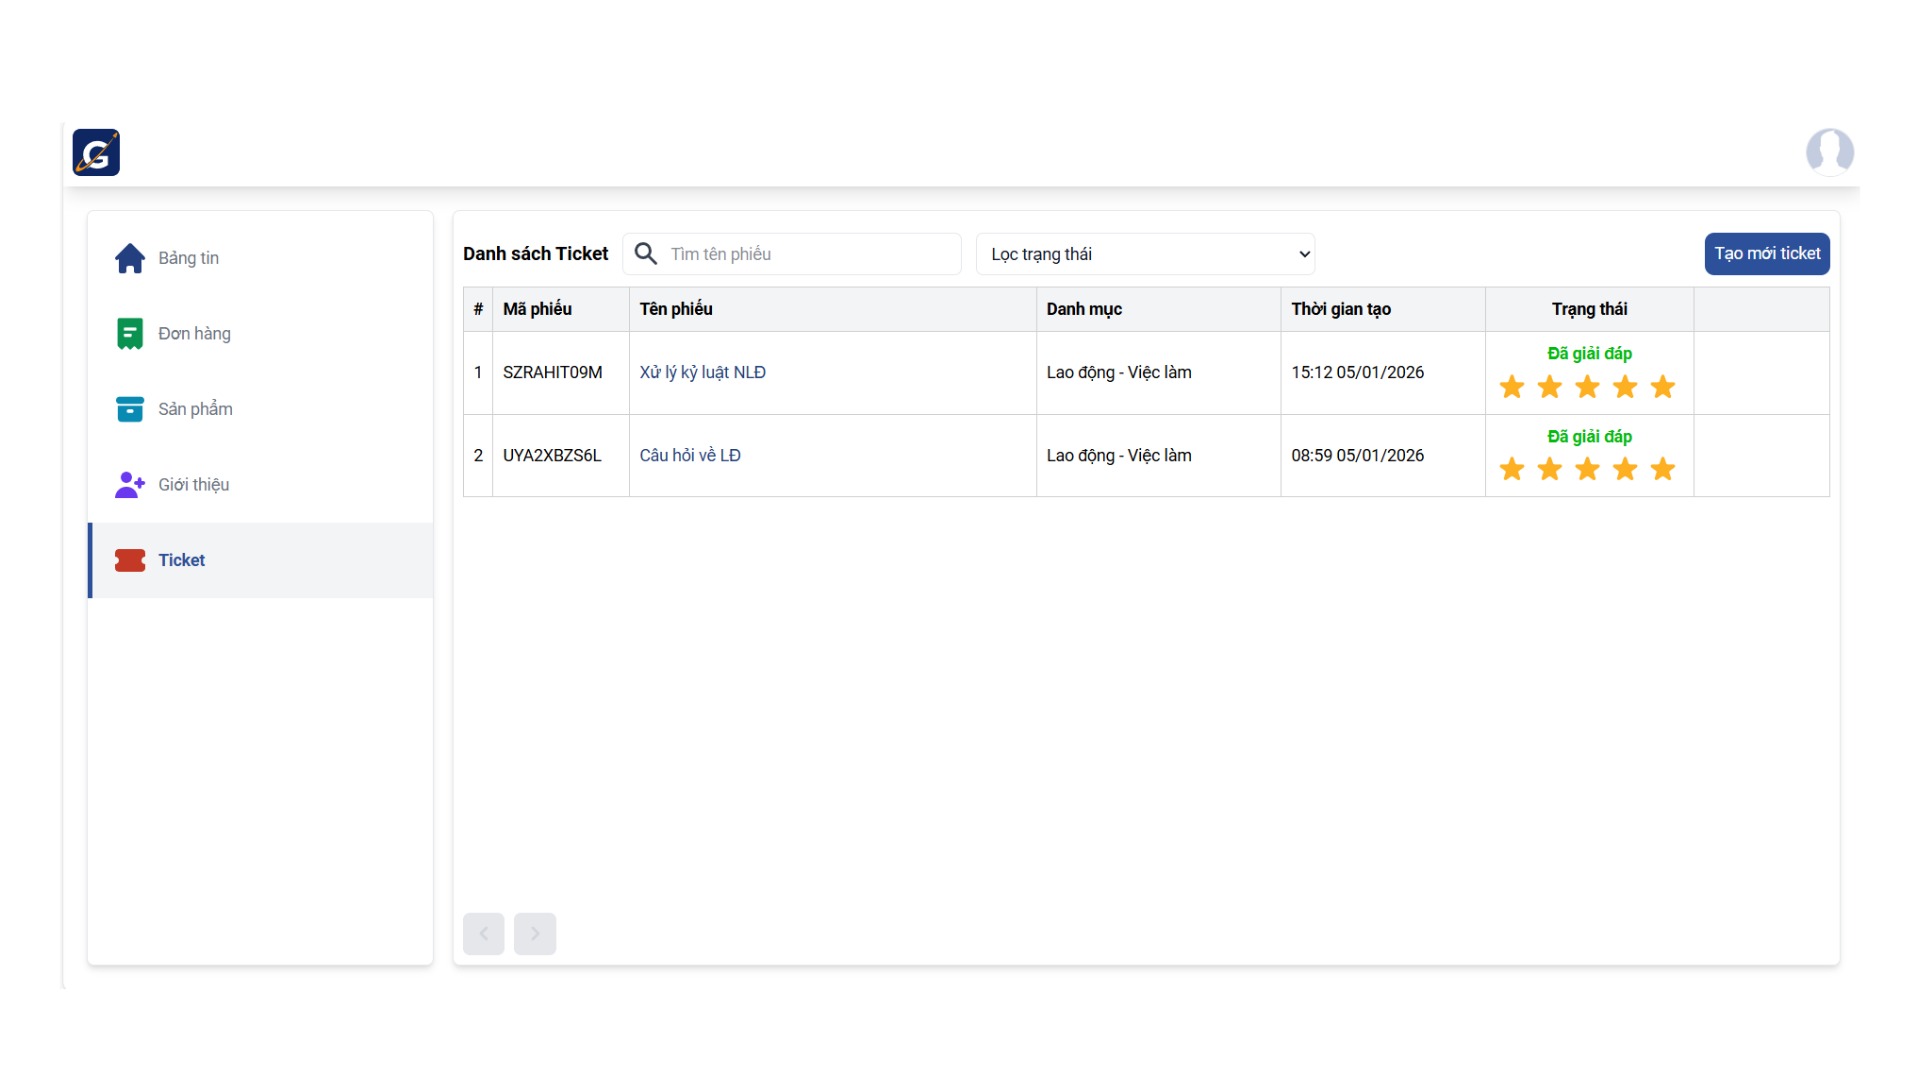Click the search magnifier icon
Viewport: 1920px width, 1080px height.
[646, 254]
